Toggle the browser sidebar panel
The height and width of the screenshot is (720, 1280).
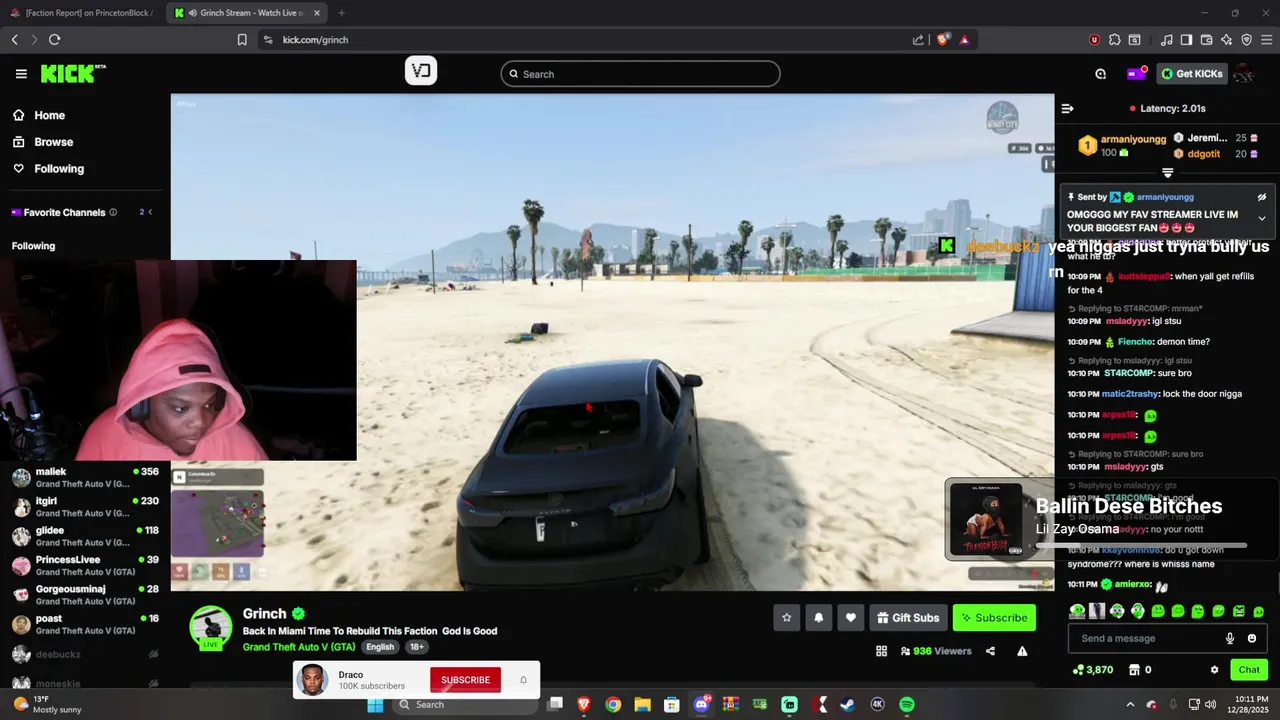pos(1186,40)
